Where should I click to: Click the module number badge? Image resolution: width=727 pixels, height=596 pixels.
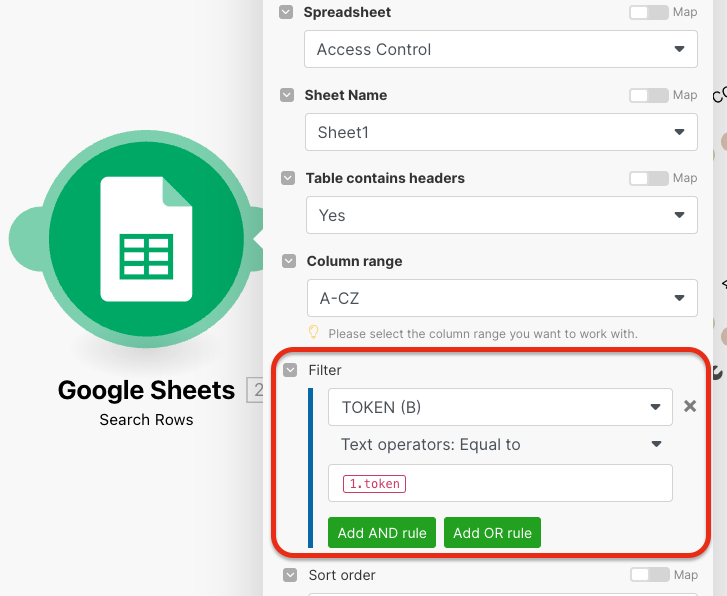[x=255, y=390]
